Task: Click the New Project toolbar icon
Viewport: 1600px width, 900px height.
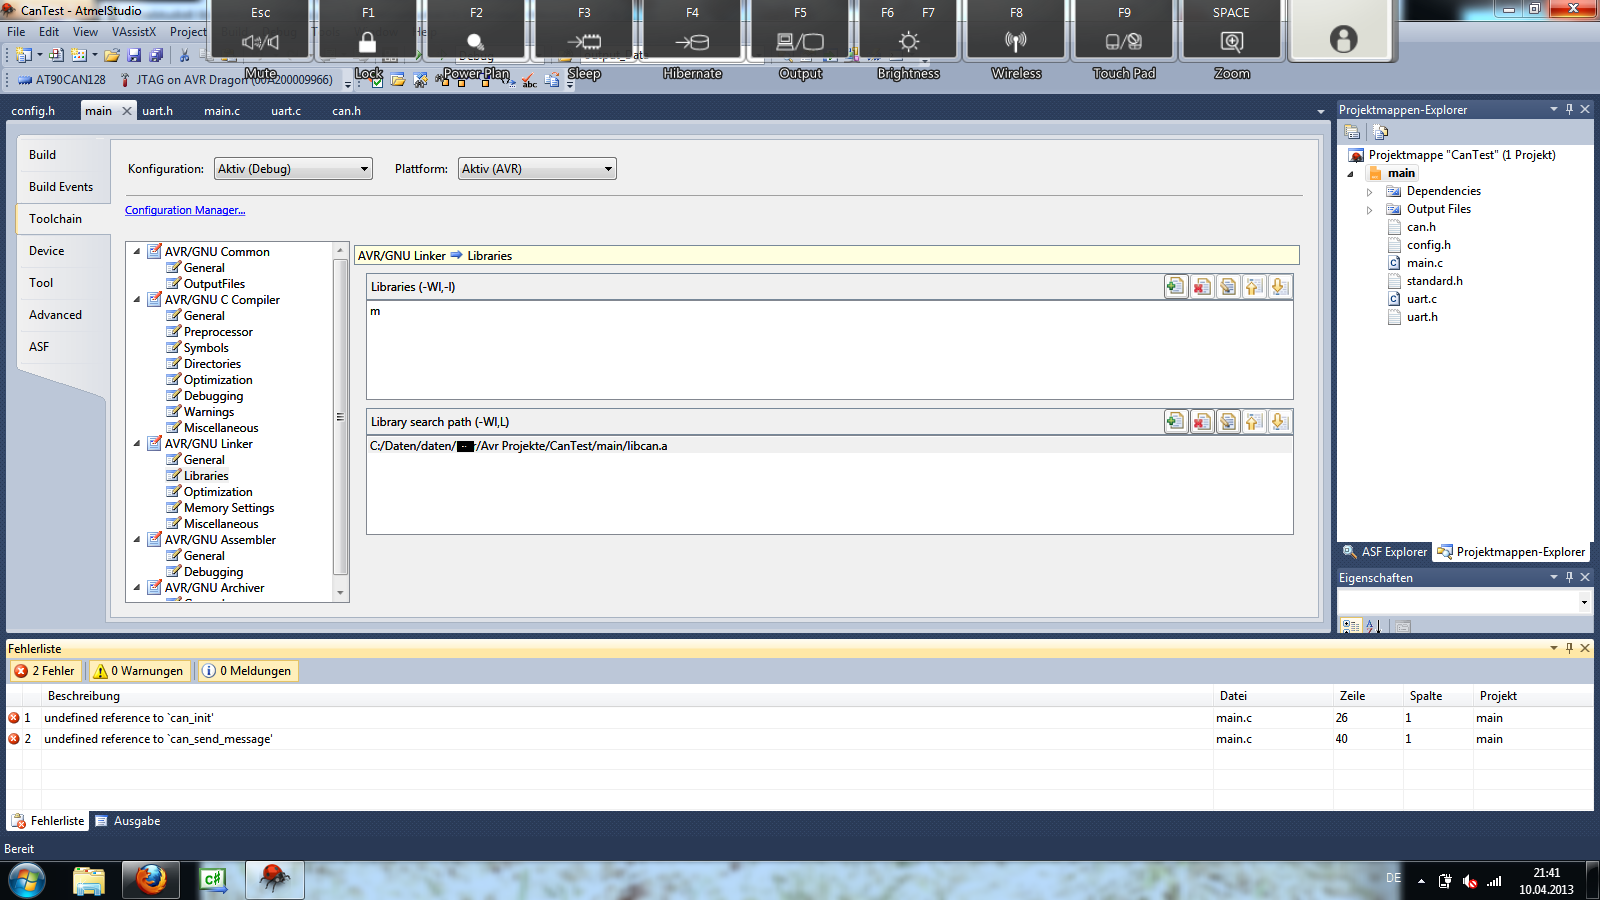Action: [x=24, y=55]
